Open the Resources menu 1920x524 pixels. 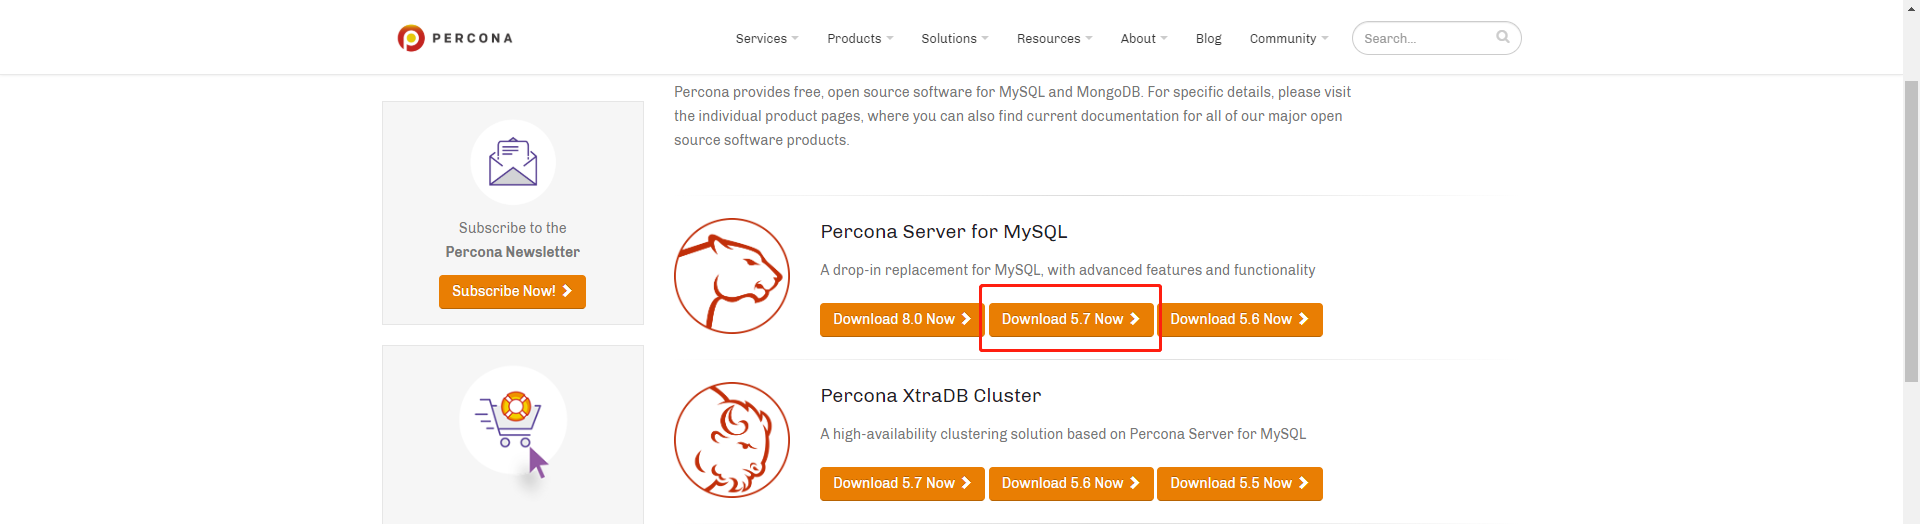[x=1054, y=39]
